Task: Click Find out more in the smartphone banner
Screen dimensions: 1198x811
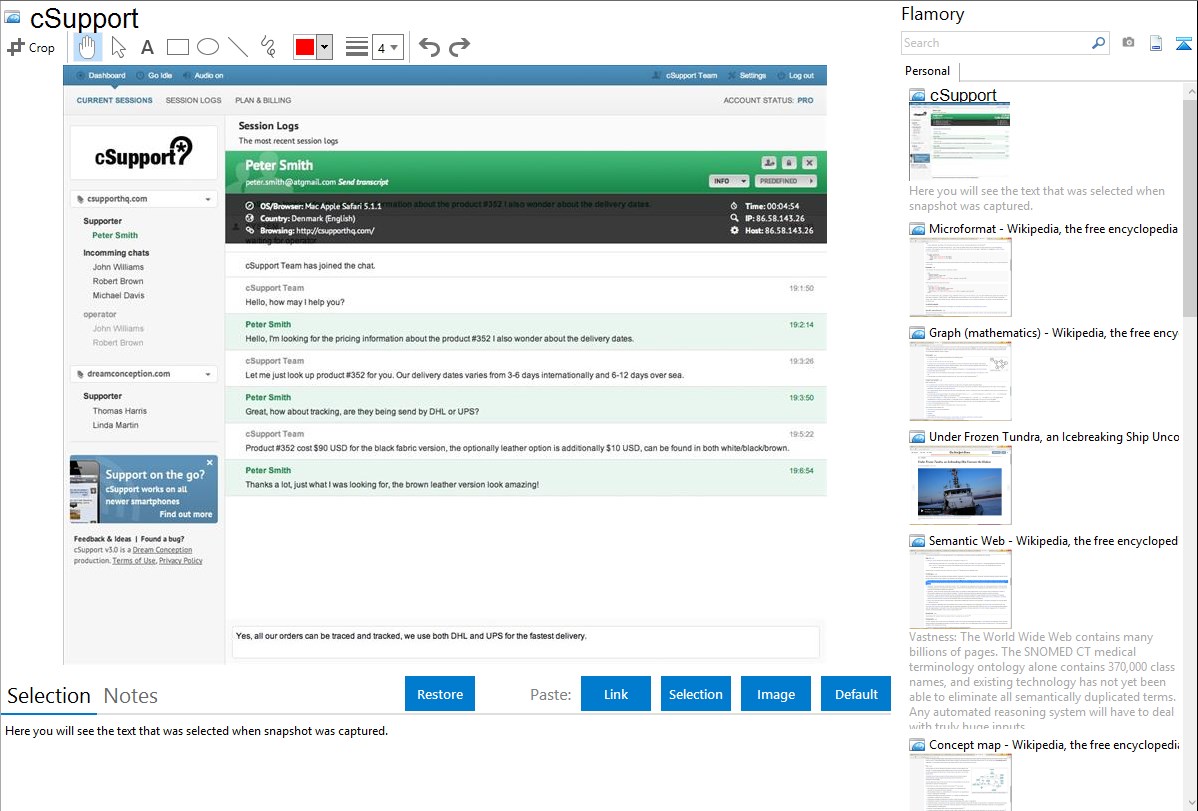Action: click(186, 514)
